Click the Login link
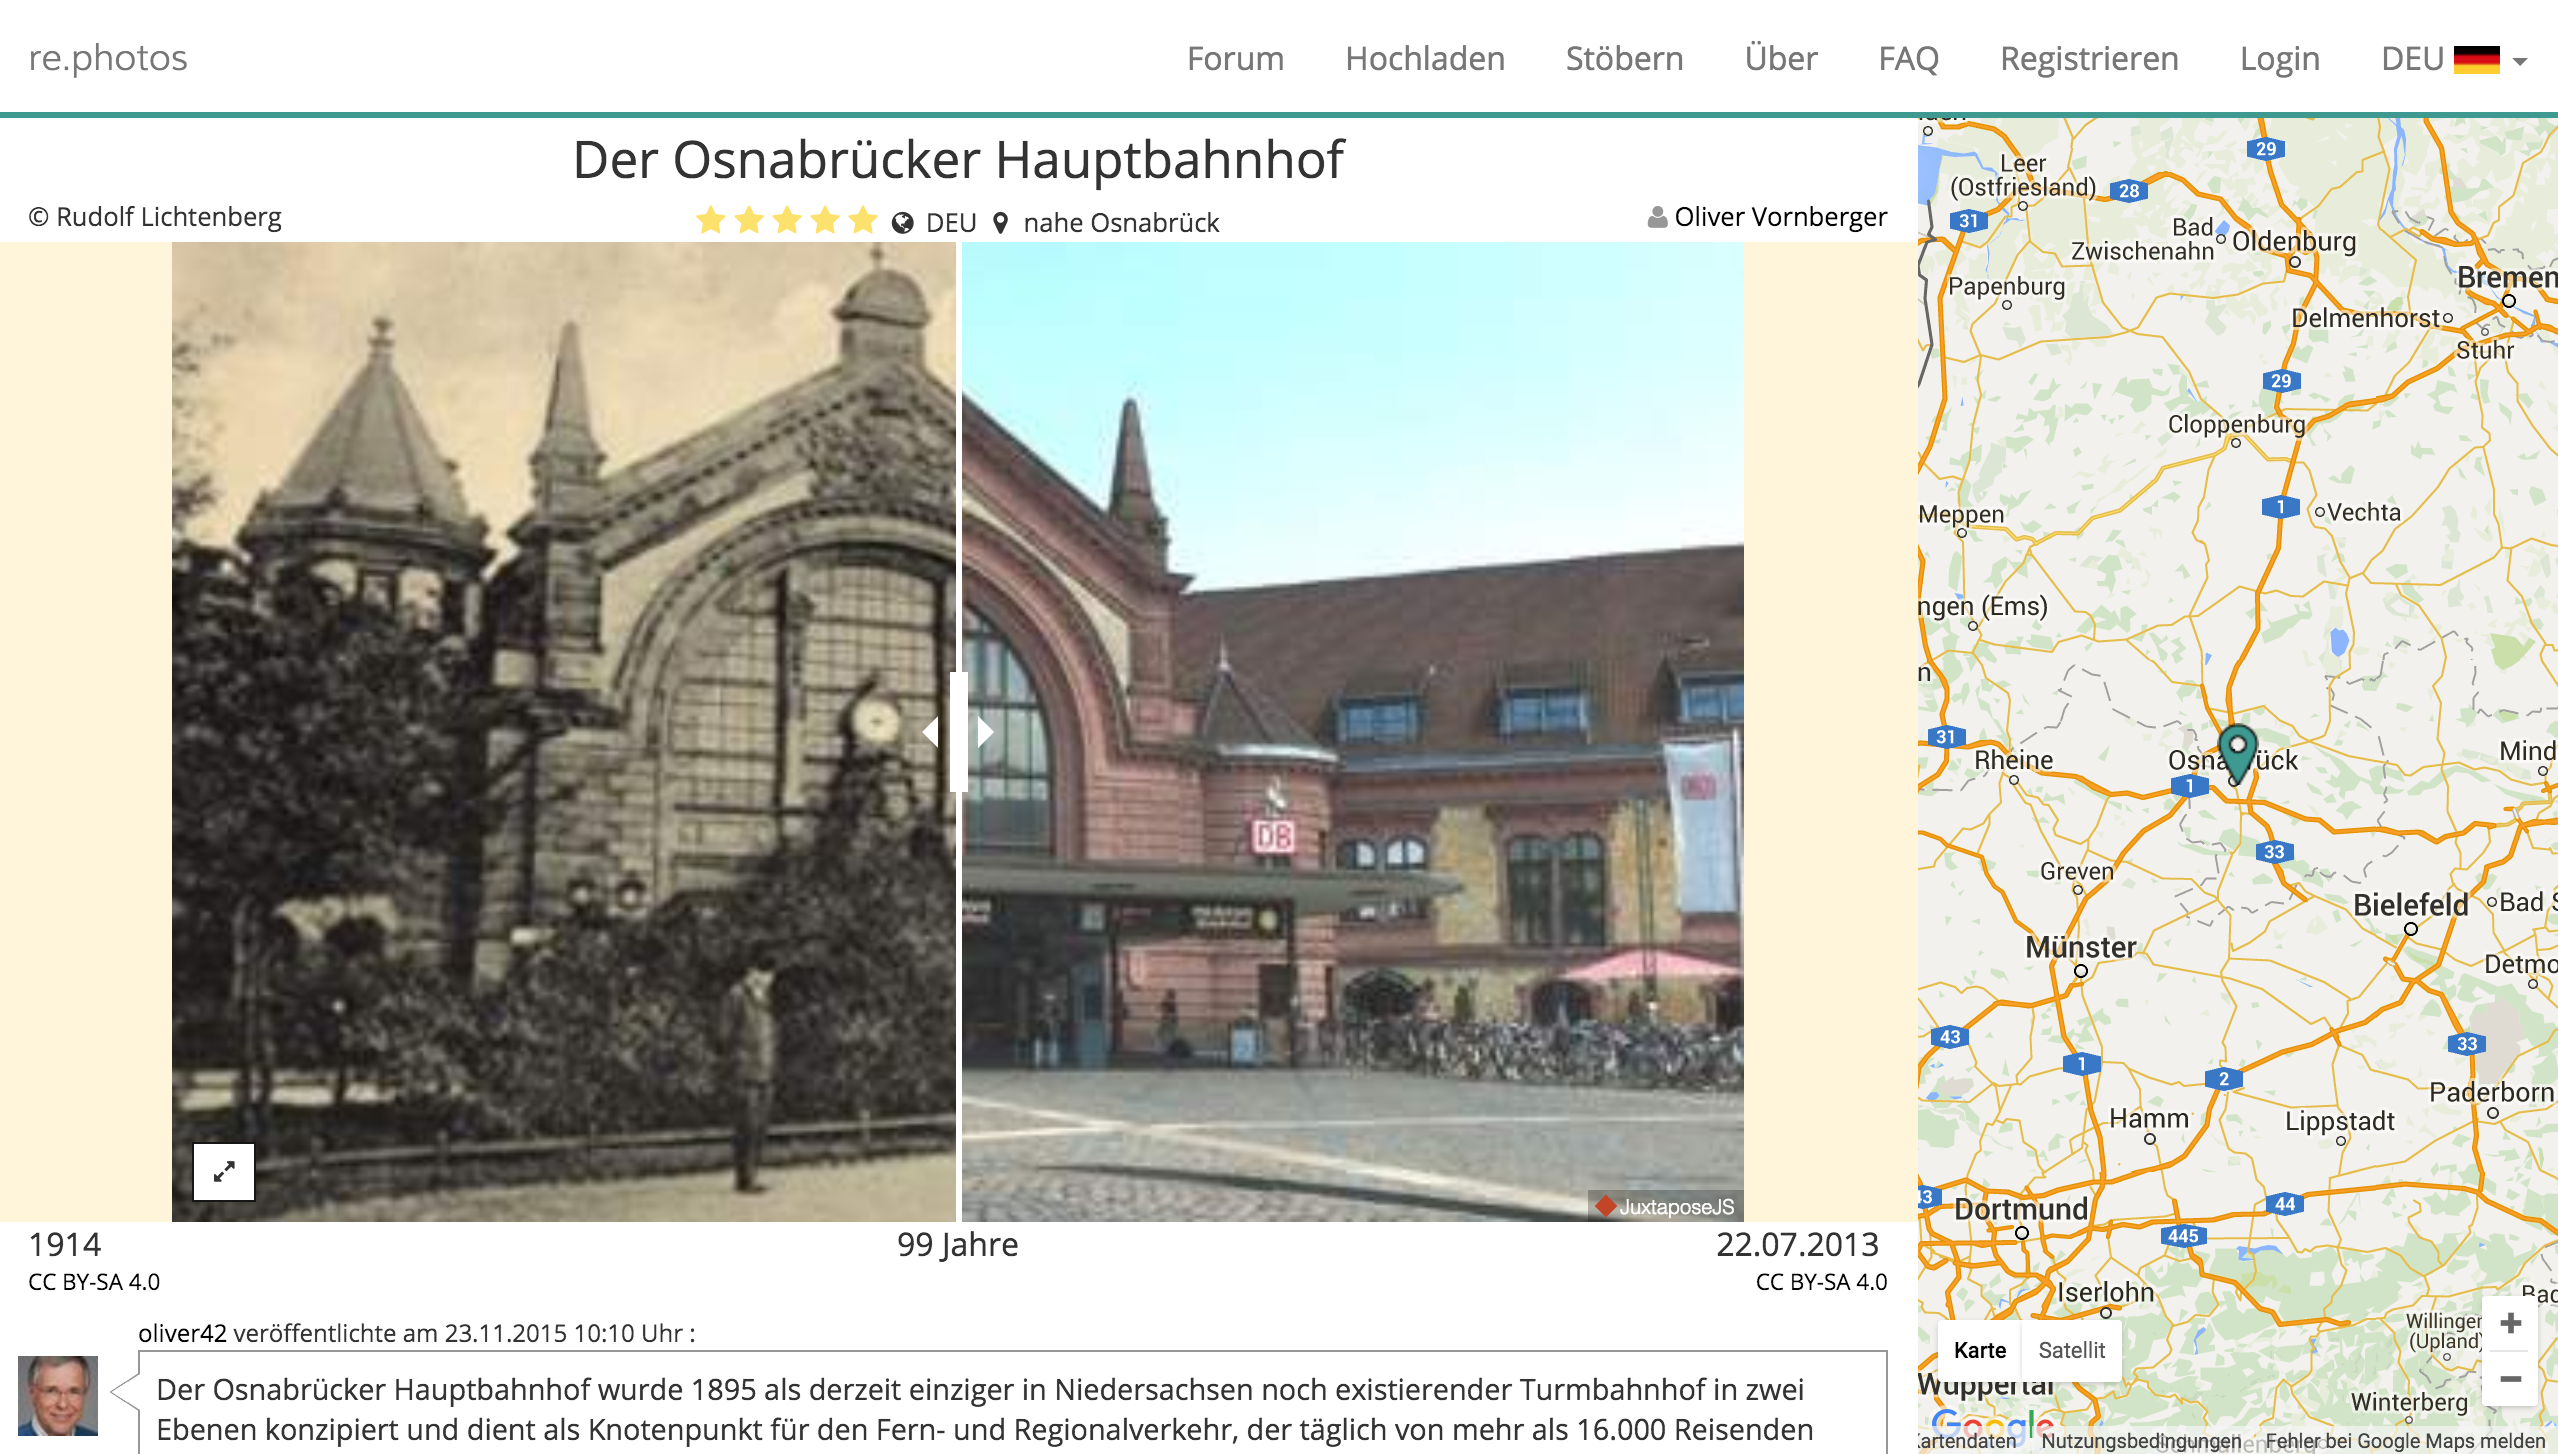This screenshot has width=2558, height=1454. [x=2279, y=59]
